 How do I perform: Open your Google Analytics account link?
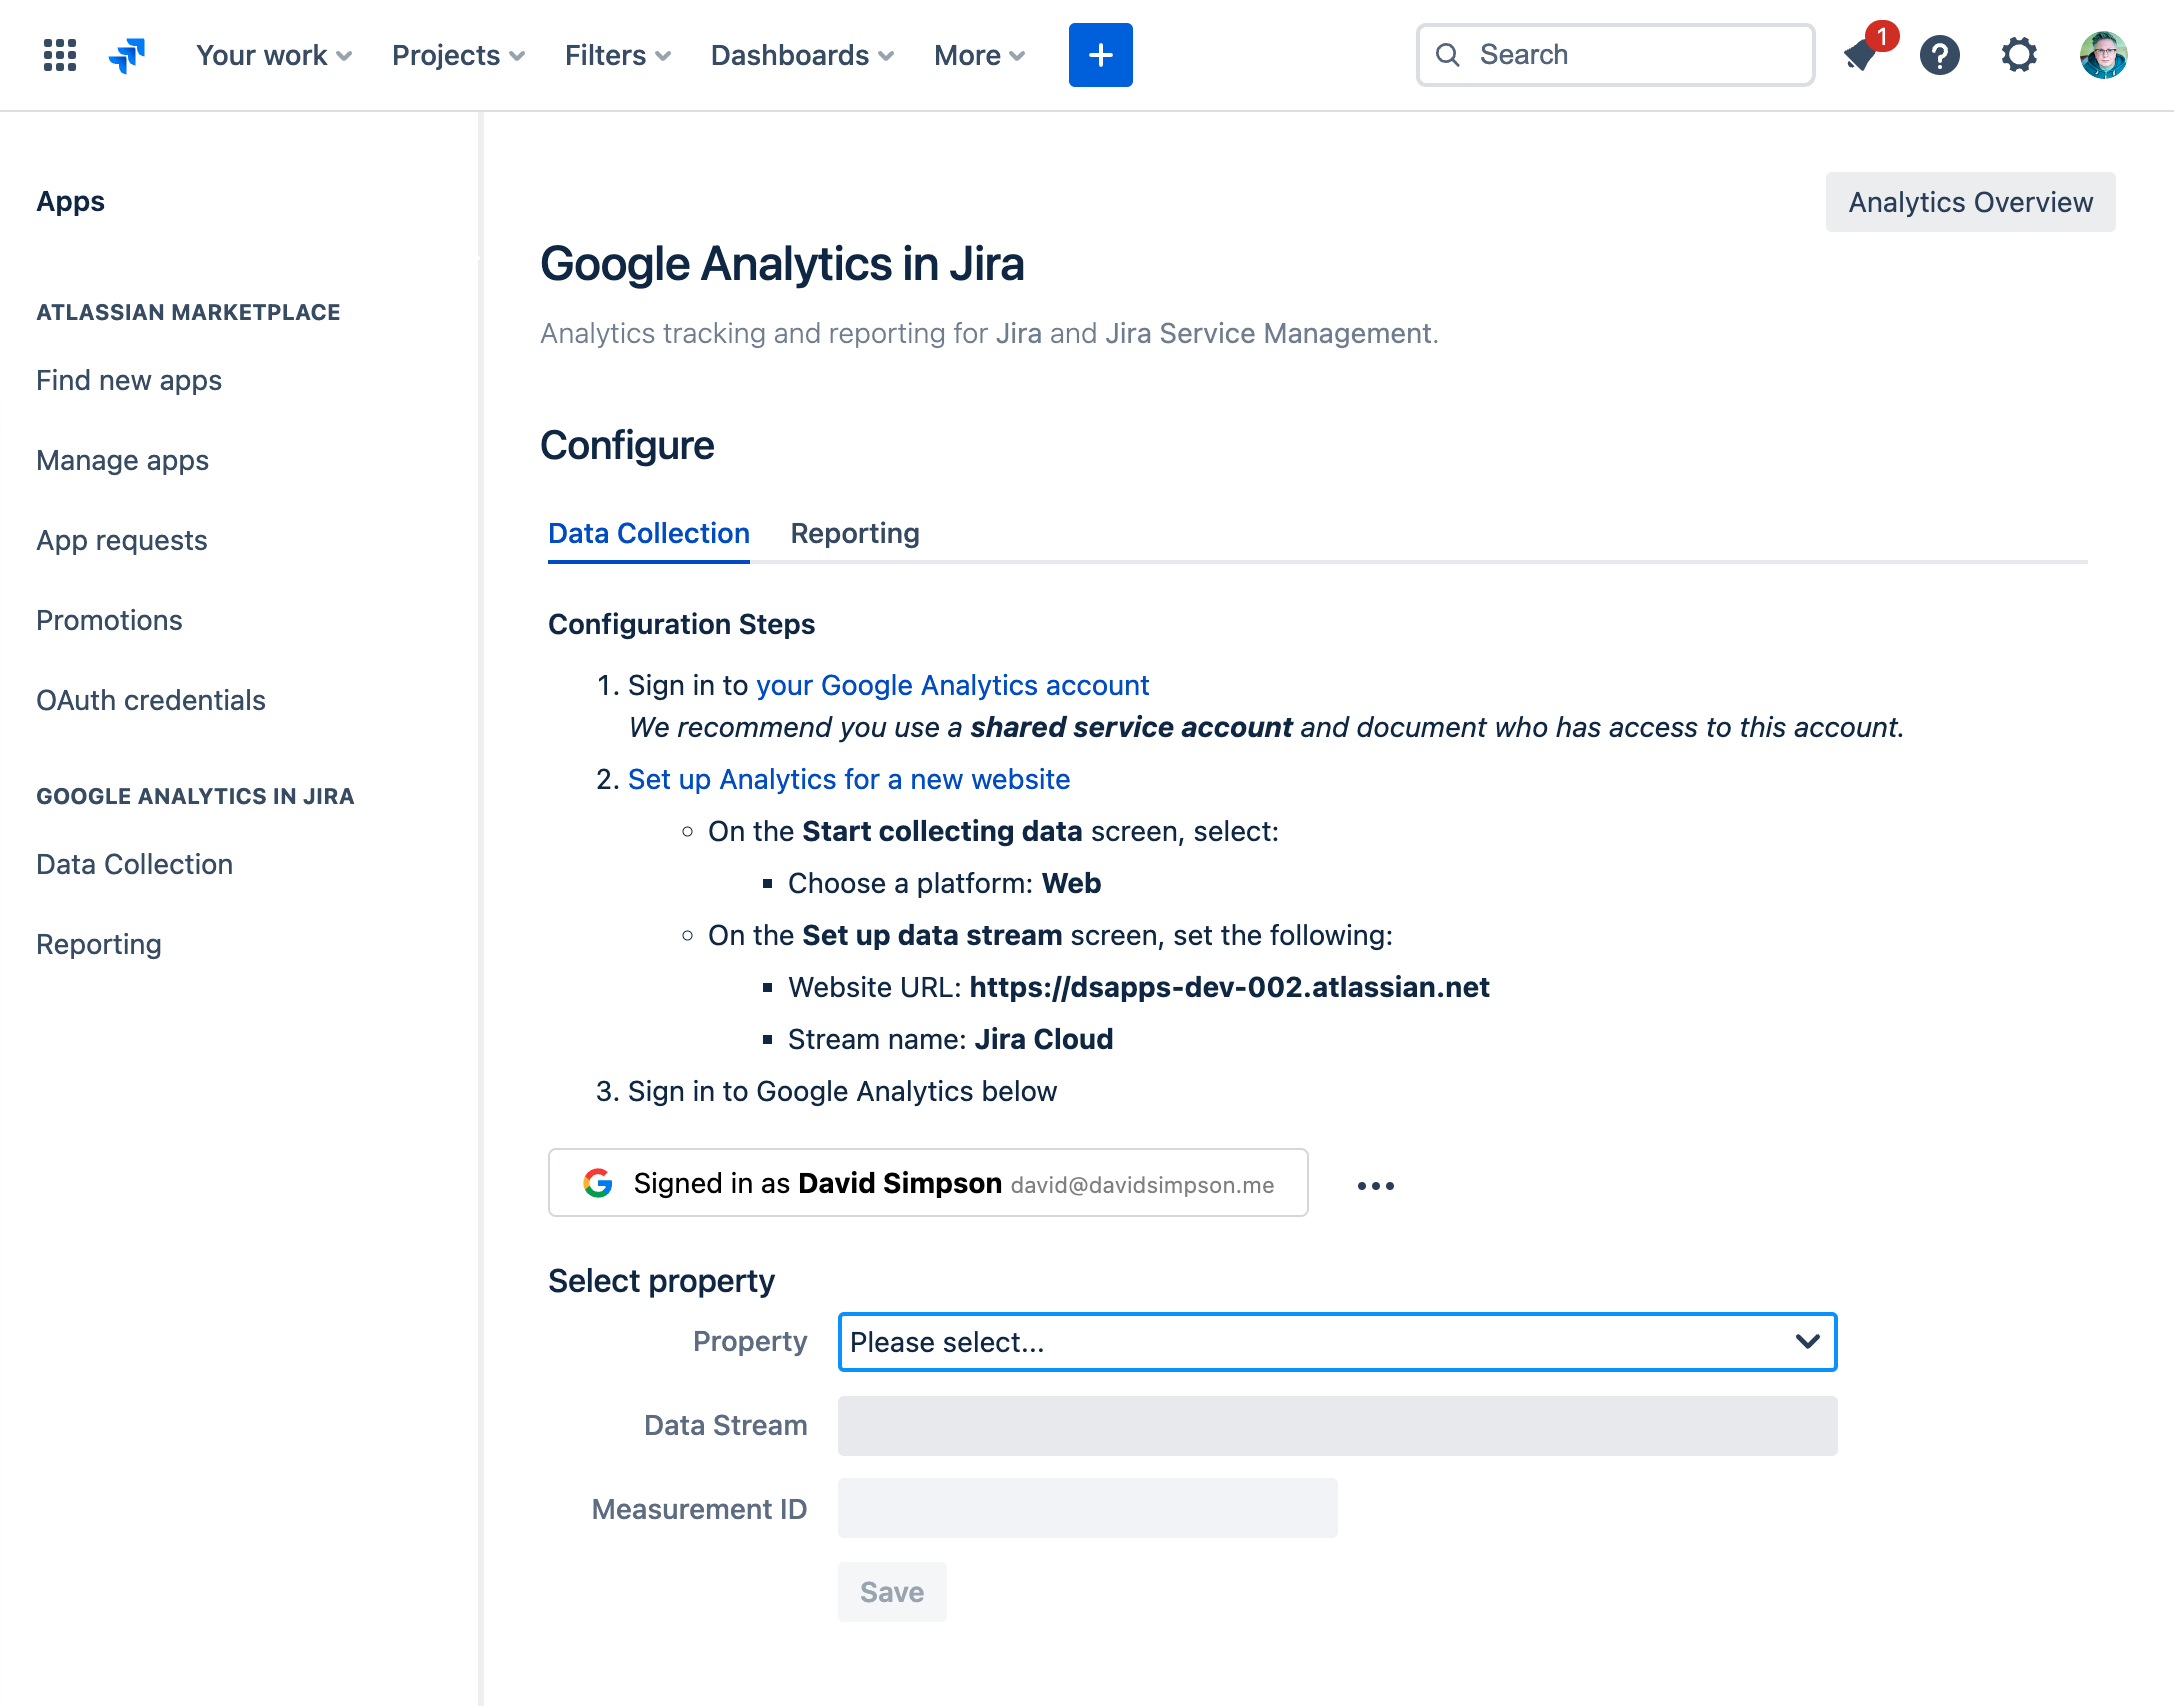(x=952, y=685)
